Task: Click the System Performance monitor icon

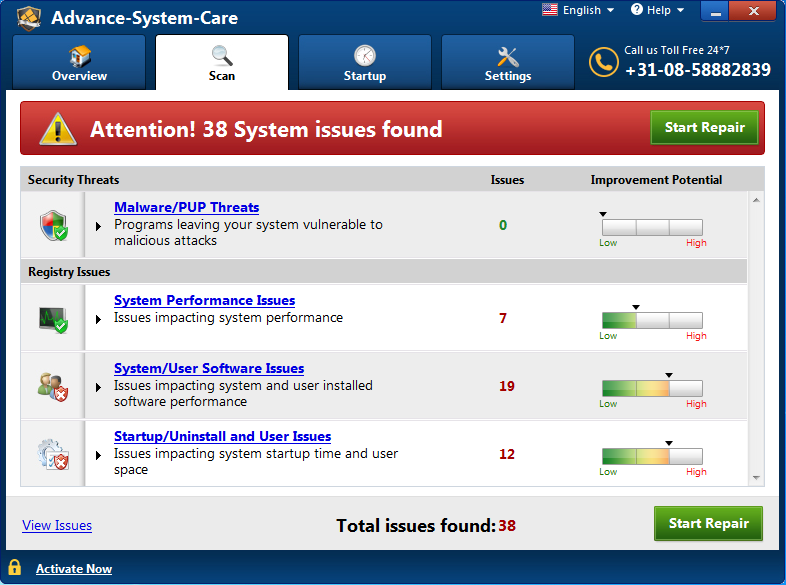Action: click(x=54, y=319)
